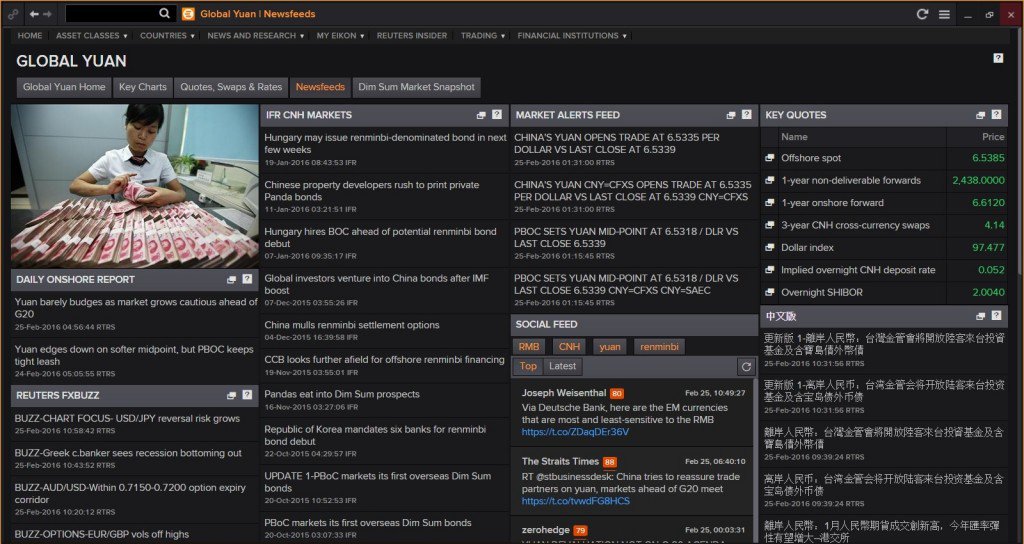Open Pandas eat into Dim Sum prospects
This screenshot has width=1024, height=544.
coord(342,394)
